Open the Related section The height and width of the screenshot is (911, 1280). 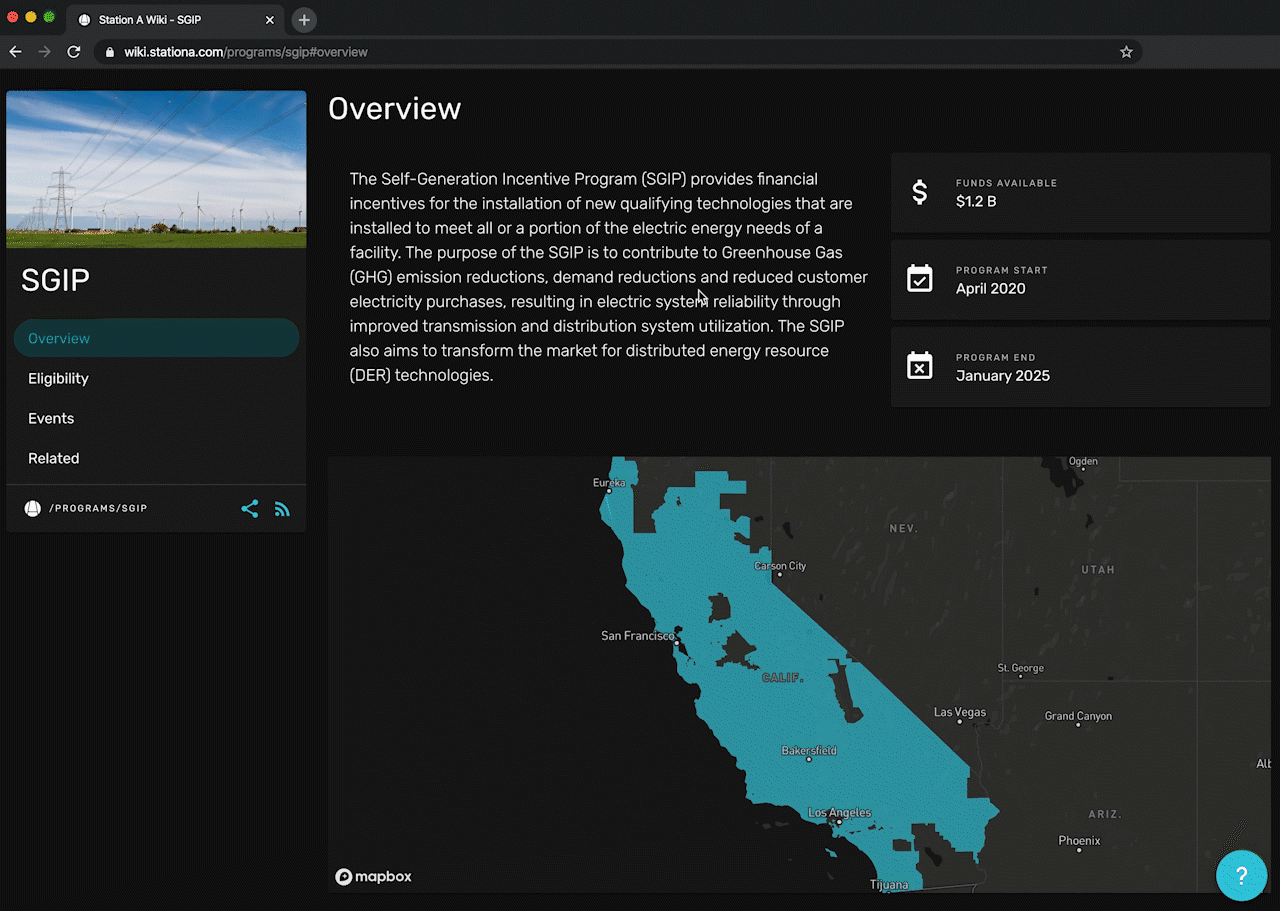coord(54,458)
